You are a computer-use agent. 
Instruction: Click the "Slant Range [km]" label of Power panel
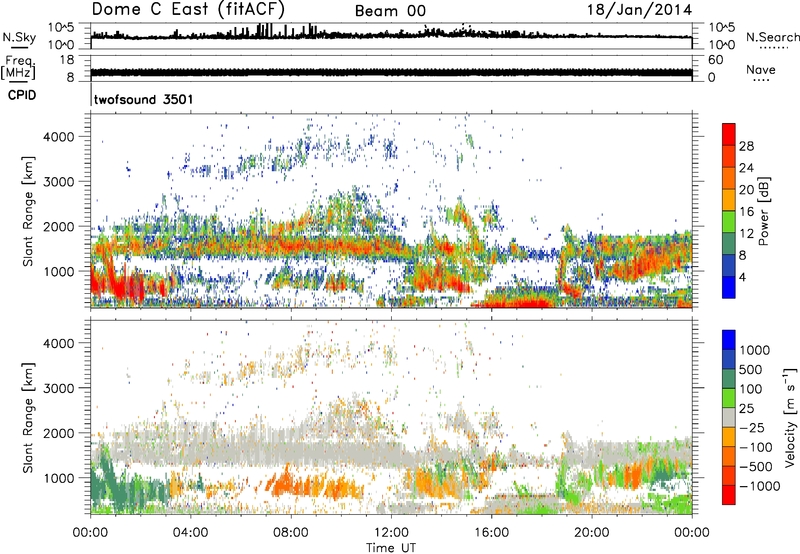pos(28,211)
